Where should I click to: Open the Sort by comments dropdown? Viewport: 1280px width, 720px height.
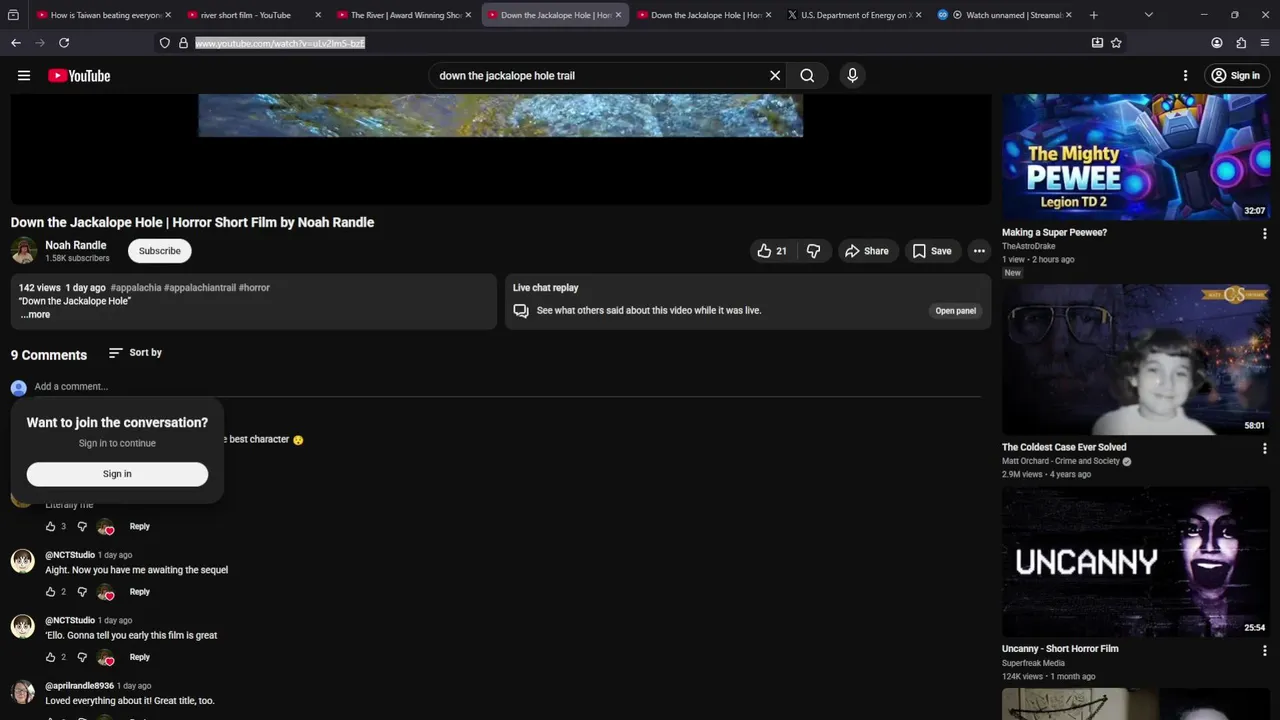(x=135, y=353)
